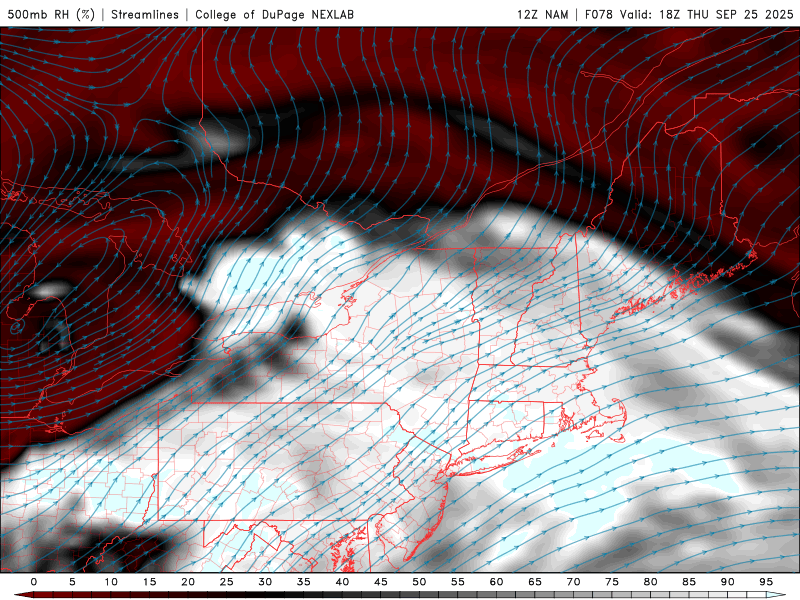This screenshot has width=800, height=600.
Task: Click the "F078" forecast hour text
Action: pos(598,14)
